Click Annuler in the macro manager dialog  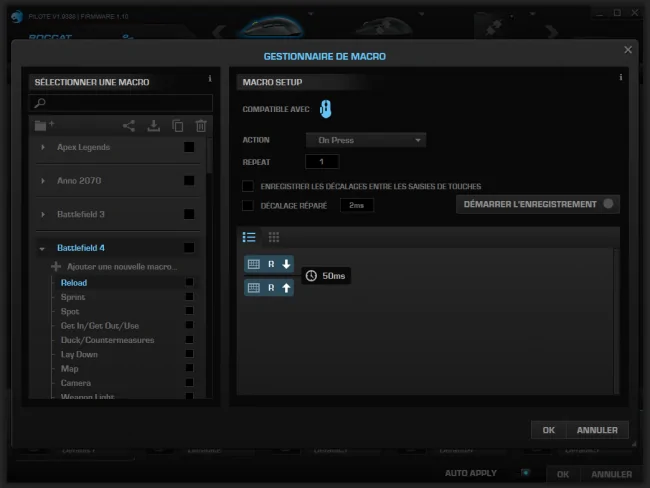[597, 430]
